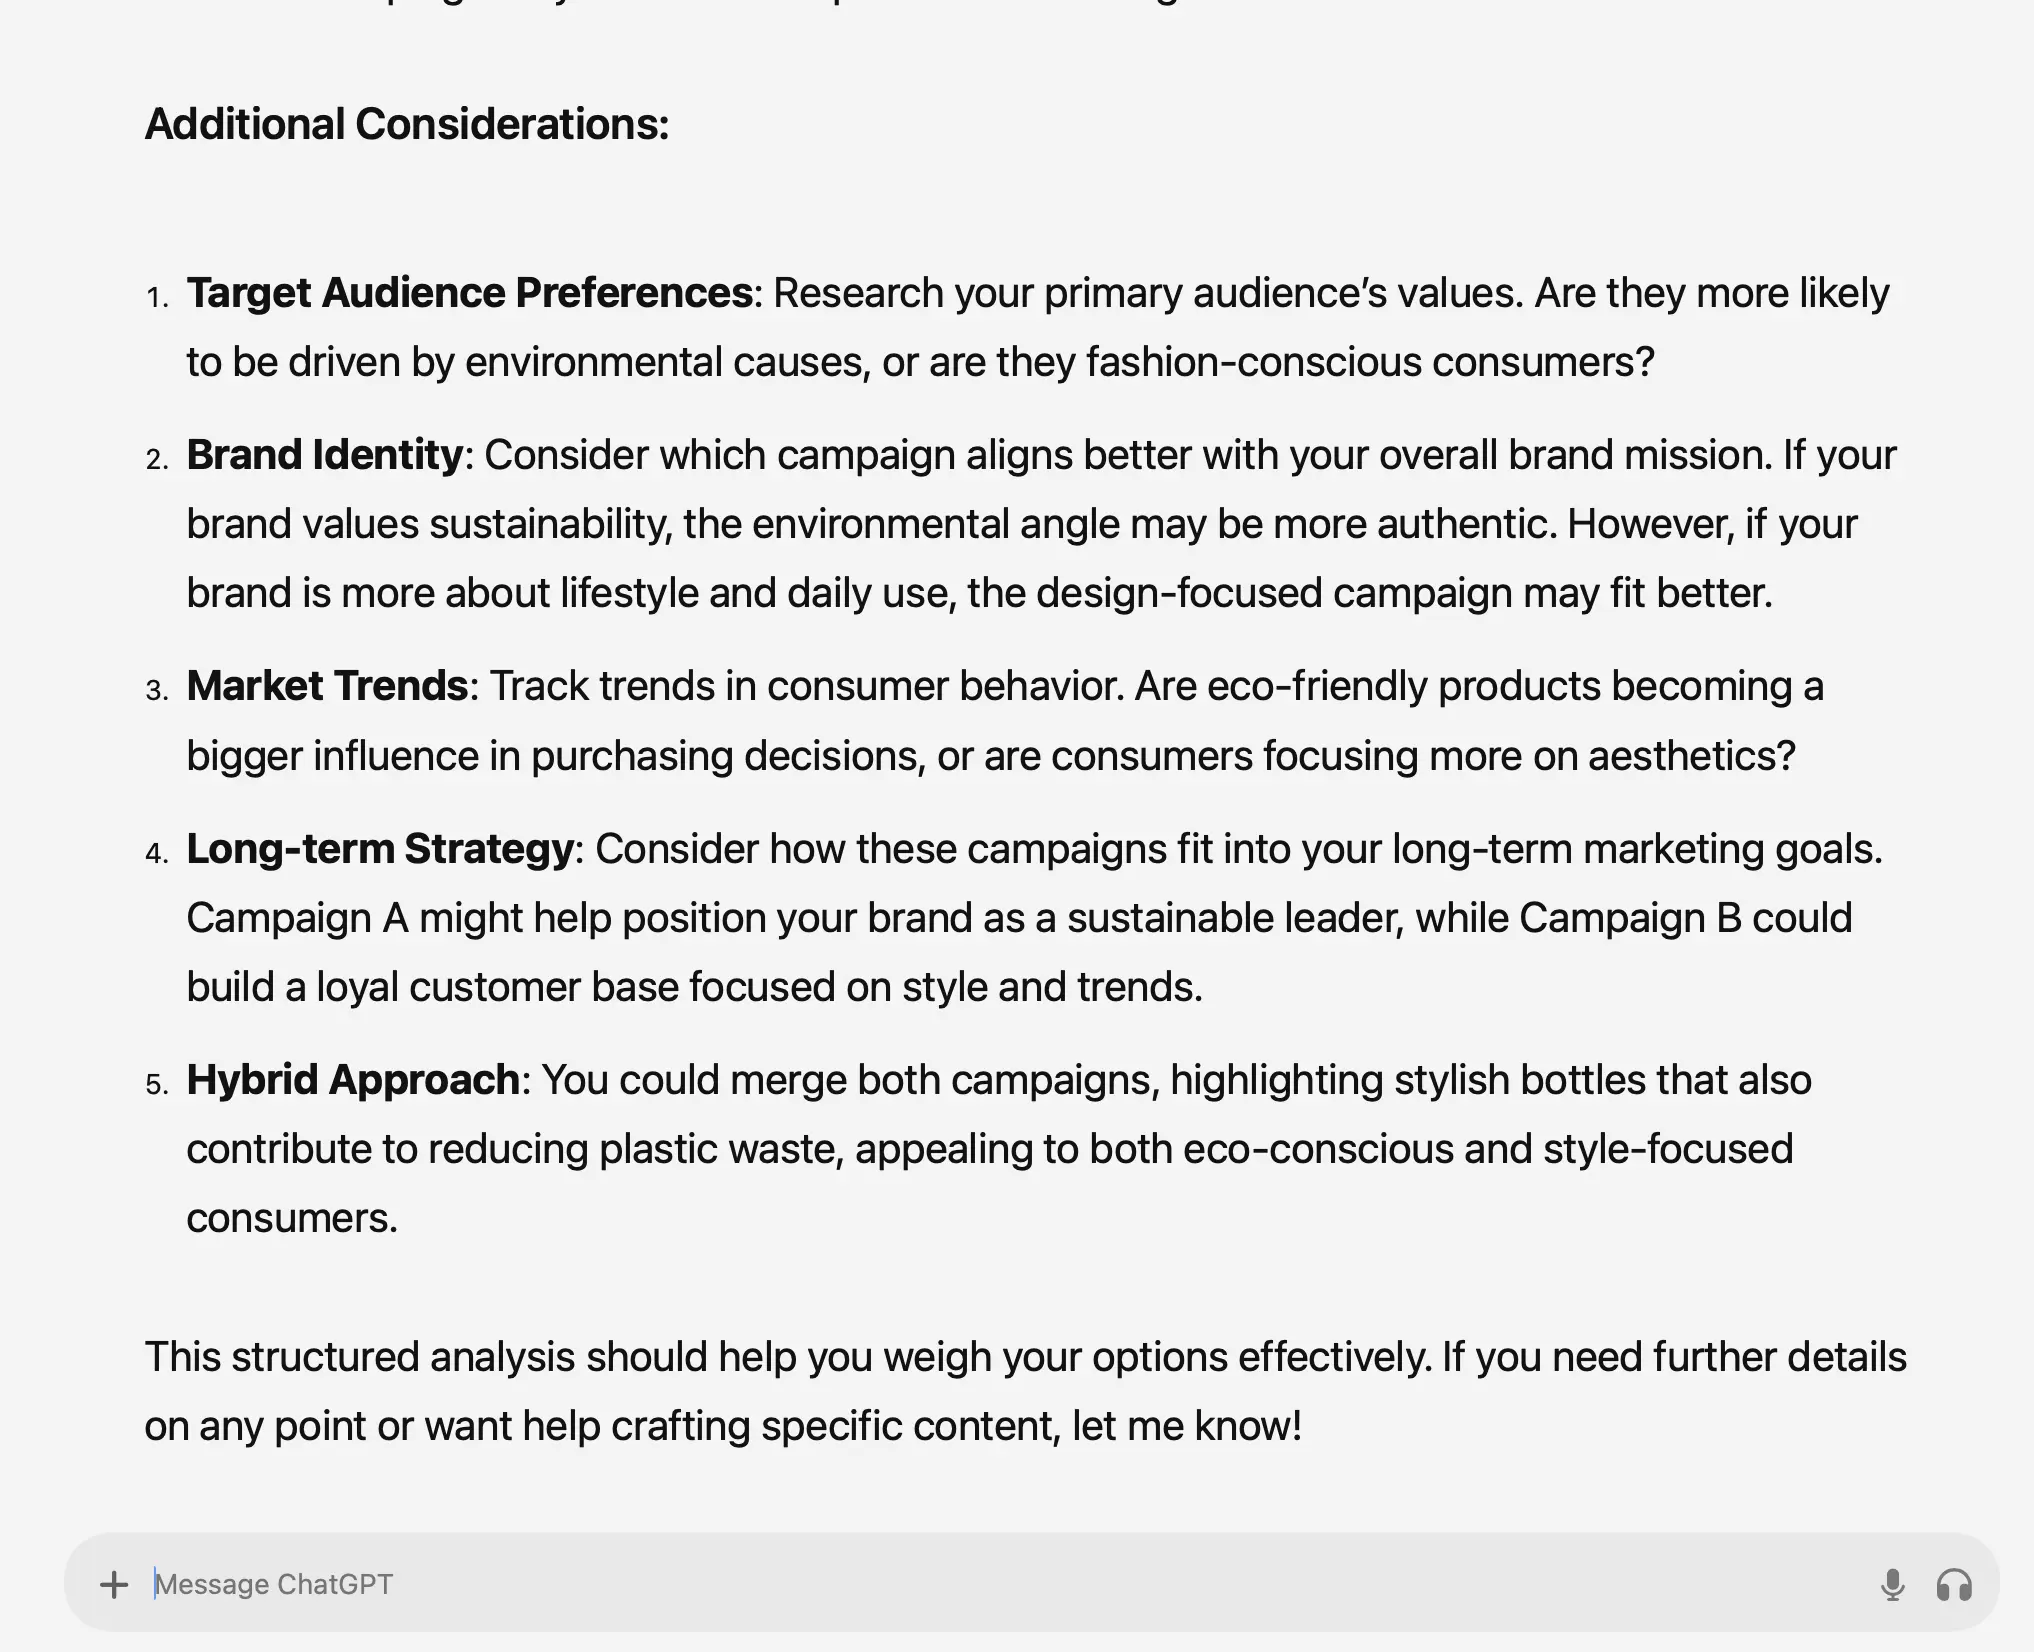Screen dimensions: 2034x1652
Task: Click the bold Target Audience Preferences label
Action: pyautogui.click(x=469, y=293)
